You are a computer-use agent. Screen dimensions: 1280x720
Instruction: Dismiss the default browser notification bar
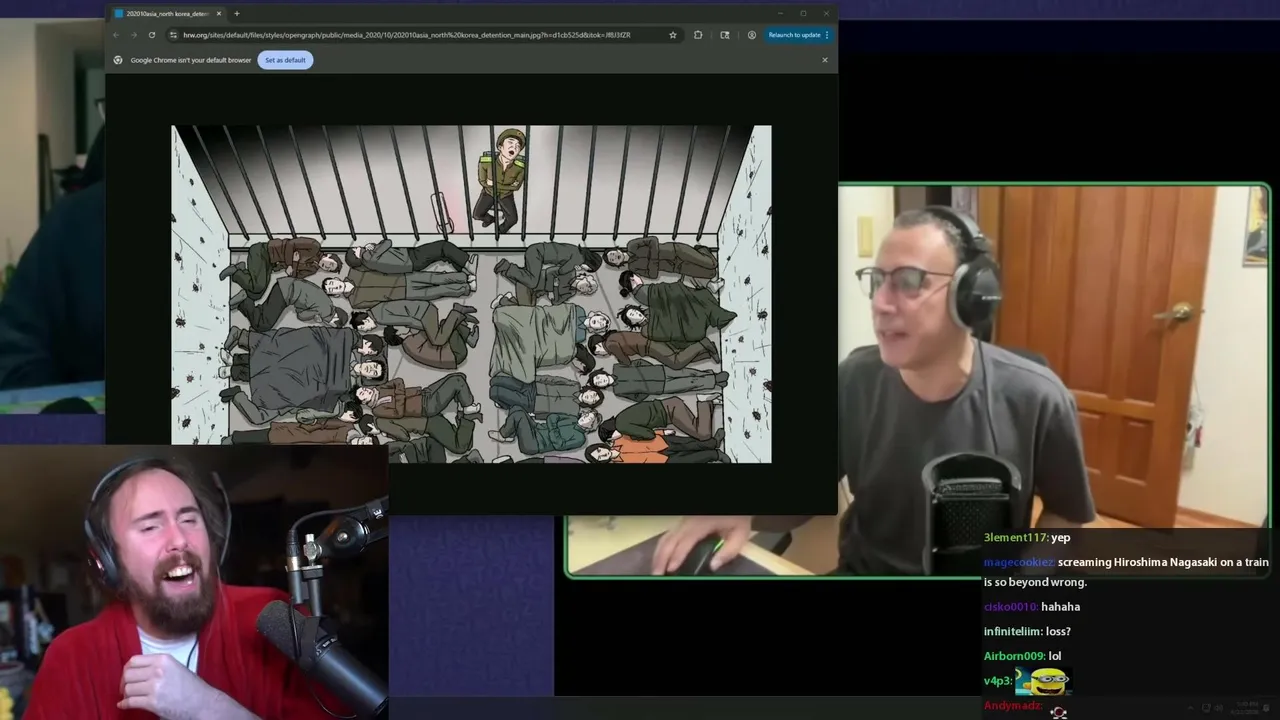click(x=825, y=60)
